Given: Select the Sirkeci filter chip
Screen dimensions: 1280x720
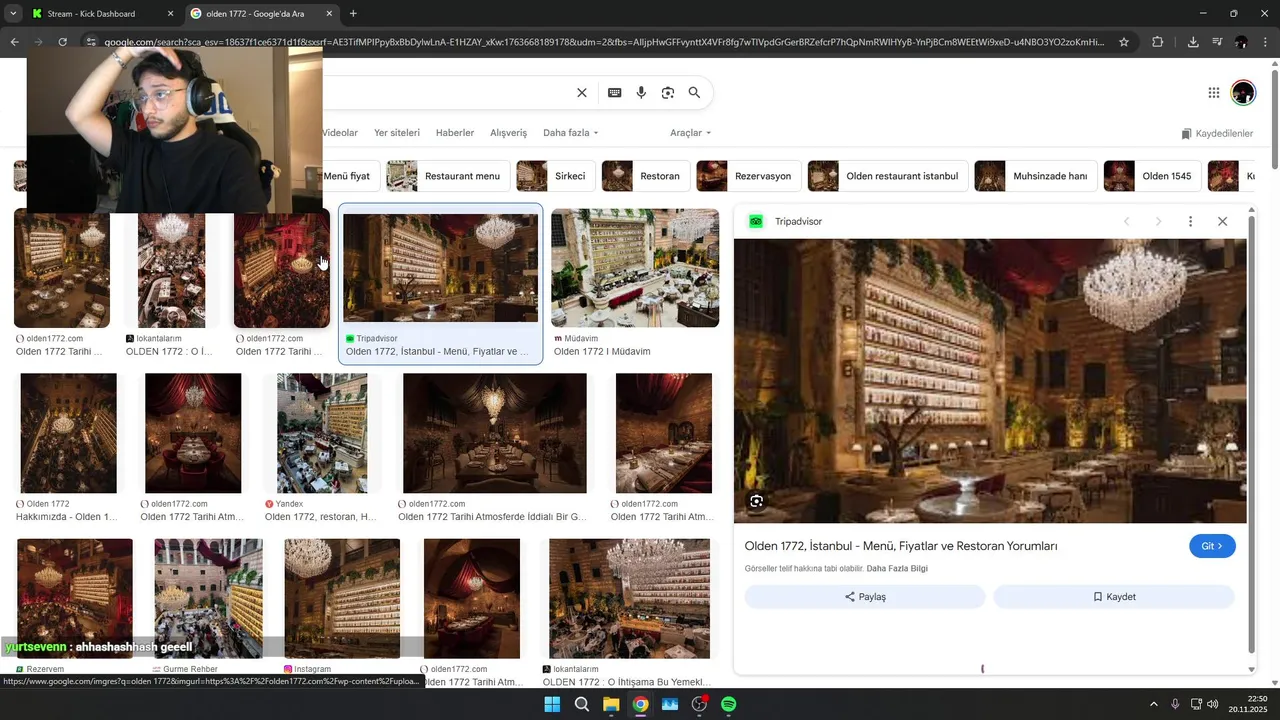Looking at the screenshot, I should tap(556, 176).
